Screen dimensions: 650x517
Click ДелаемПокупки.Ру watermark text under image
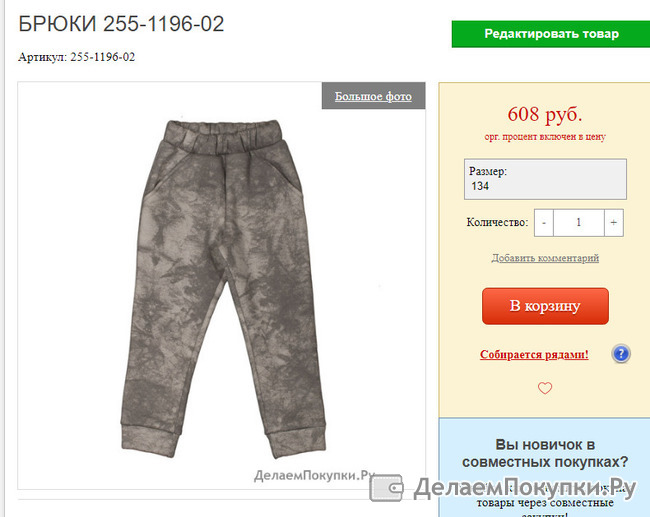314,475
